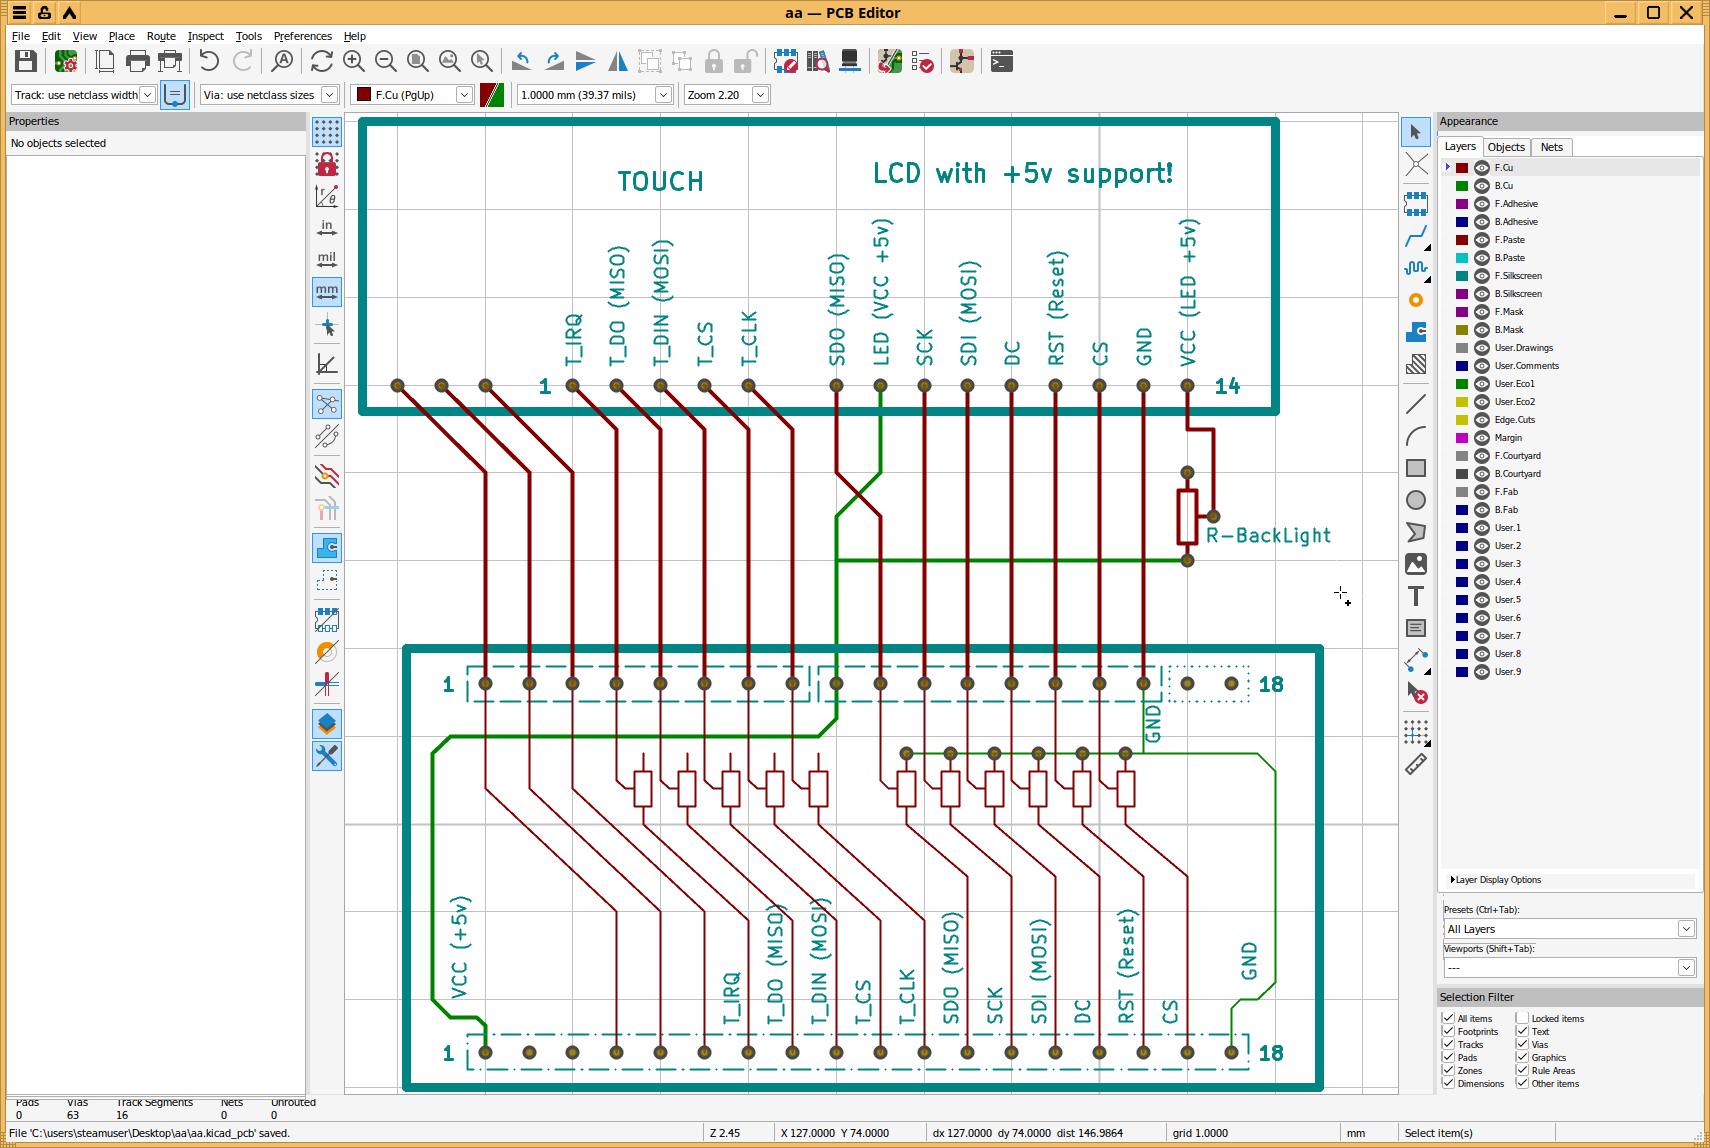Select the Draw Rectangle tool
This screenshot has height=1148, width=1710.
[x=1416, y=468]
